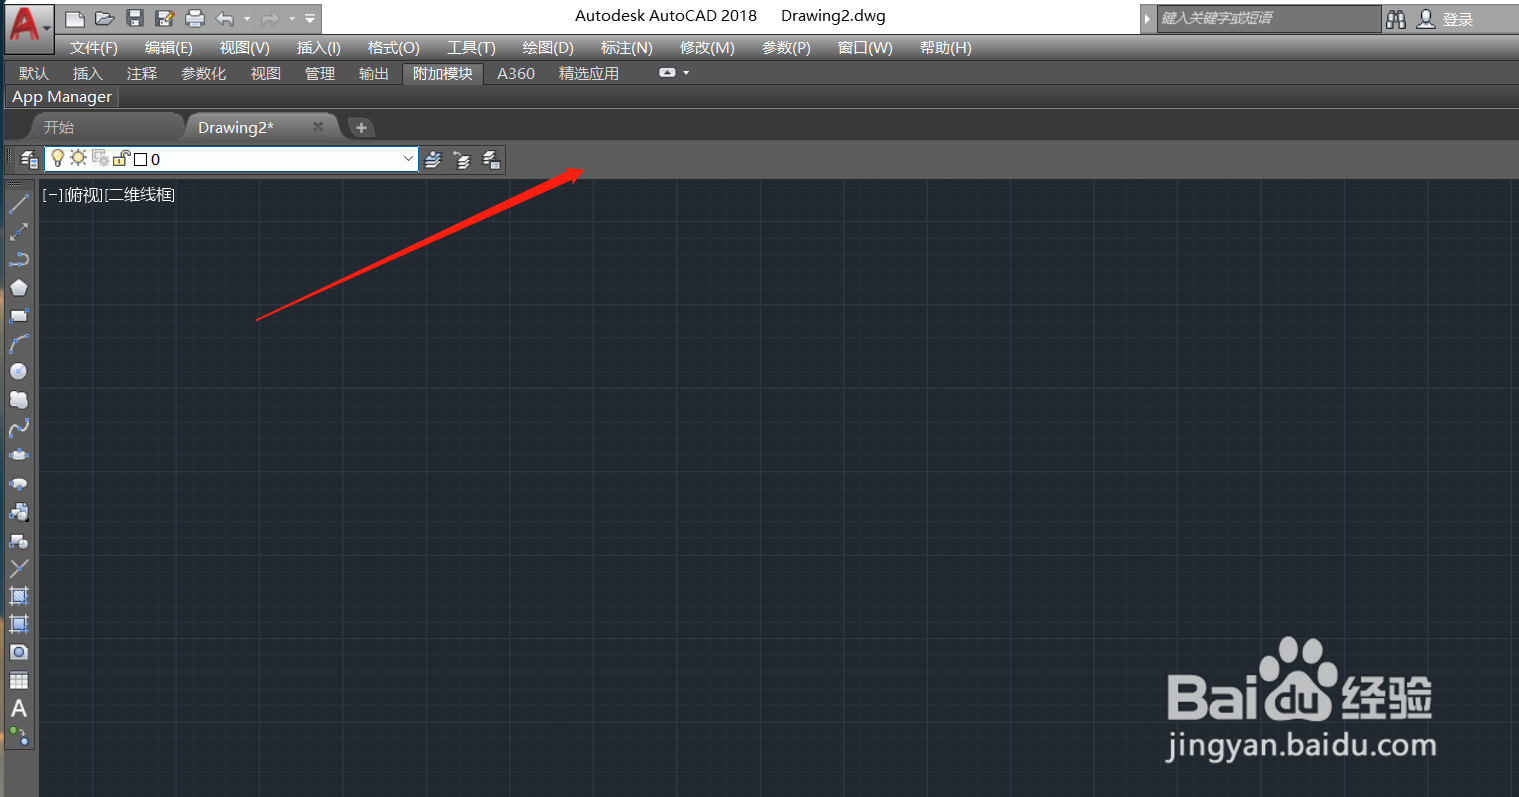Viewport: 1519px width, 797px height.
Task: Select the Polyline tool
Action: (x=18, y=260)
